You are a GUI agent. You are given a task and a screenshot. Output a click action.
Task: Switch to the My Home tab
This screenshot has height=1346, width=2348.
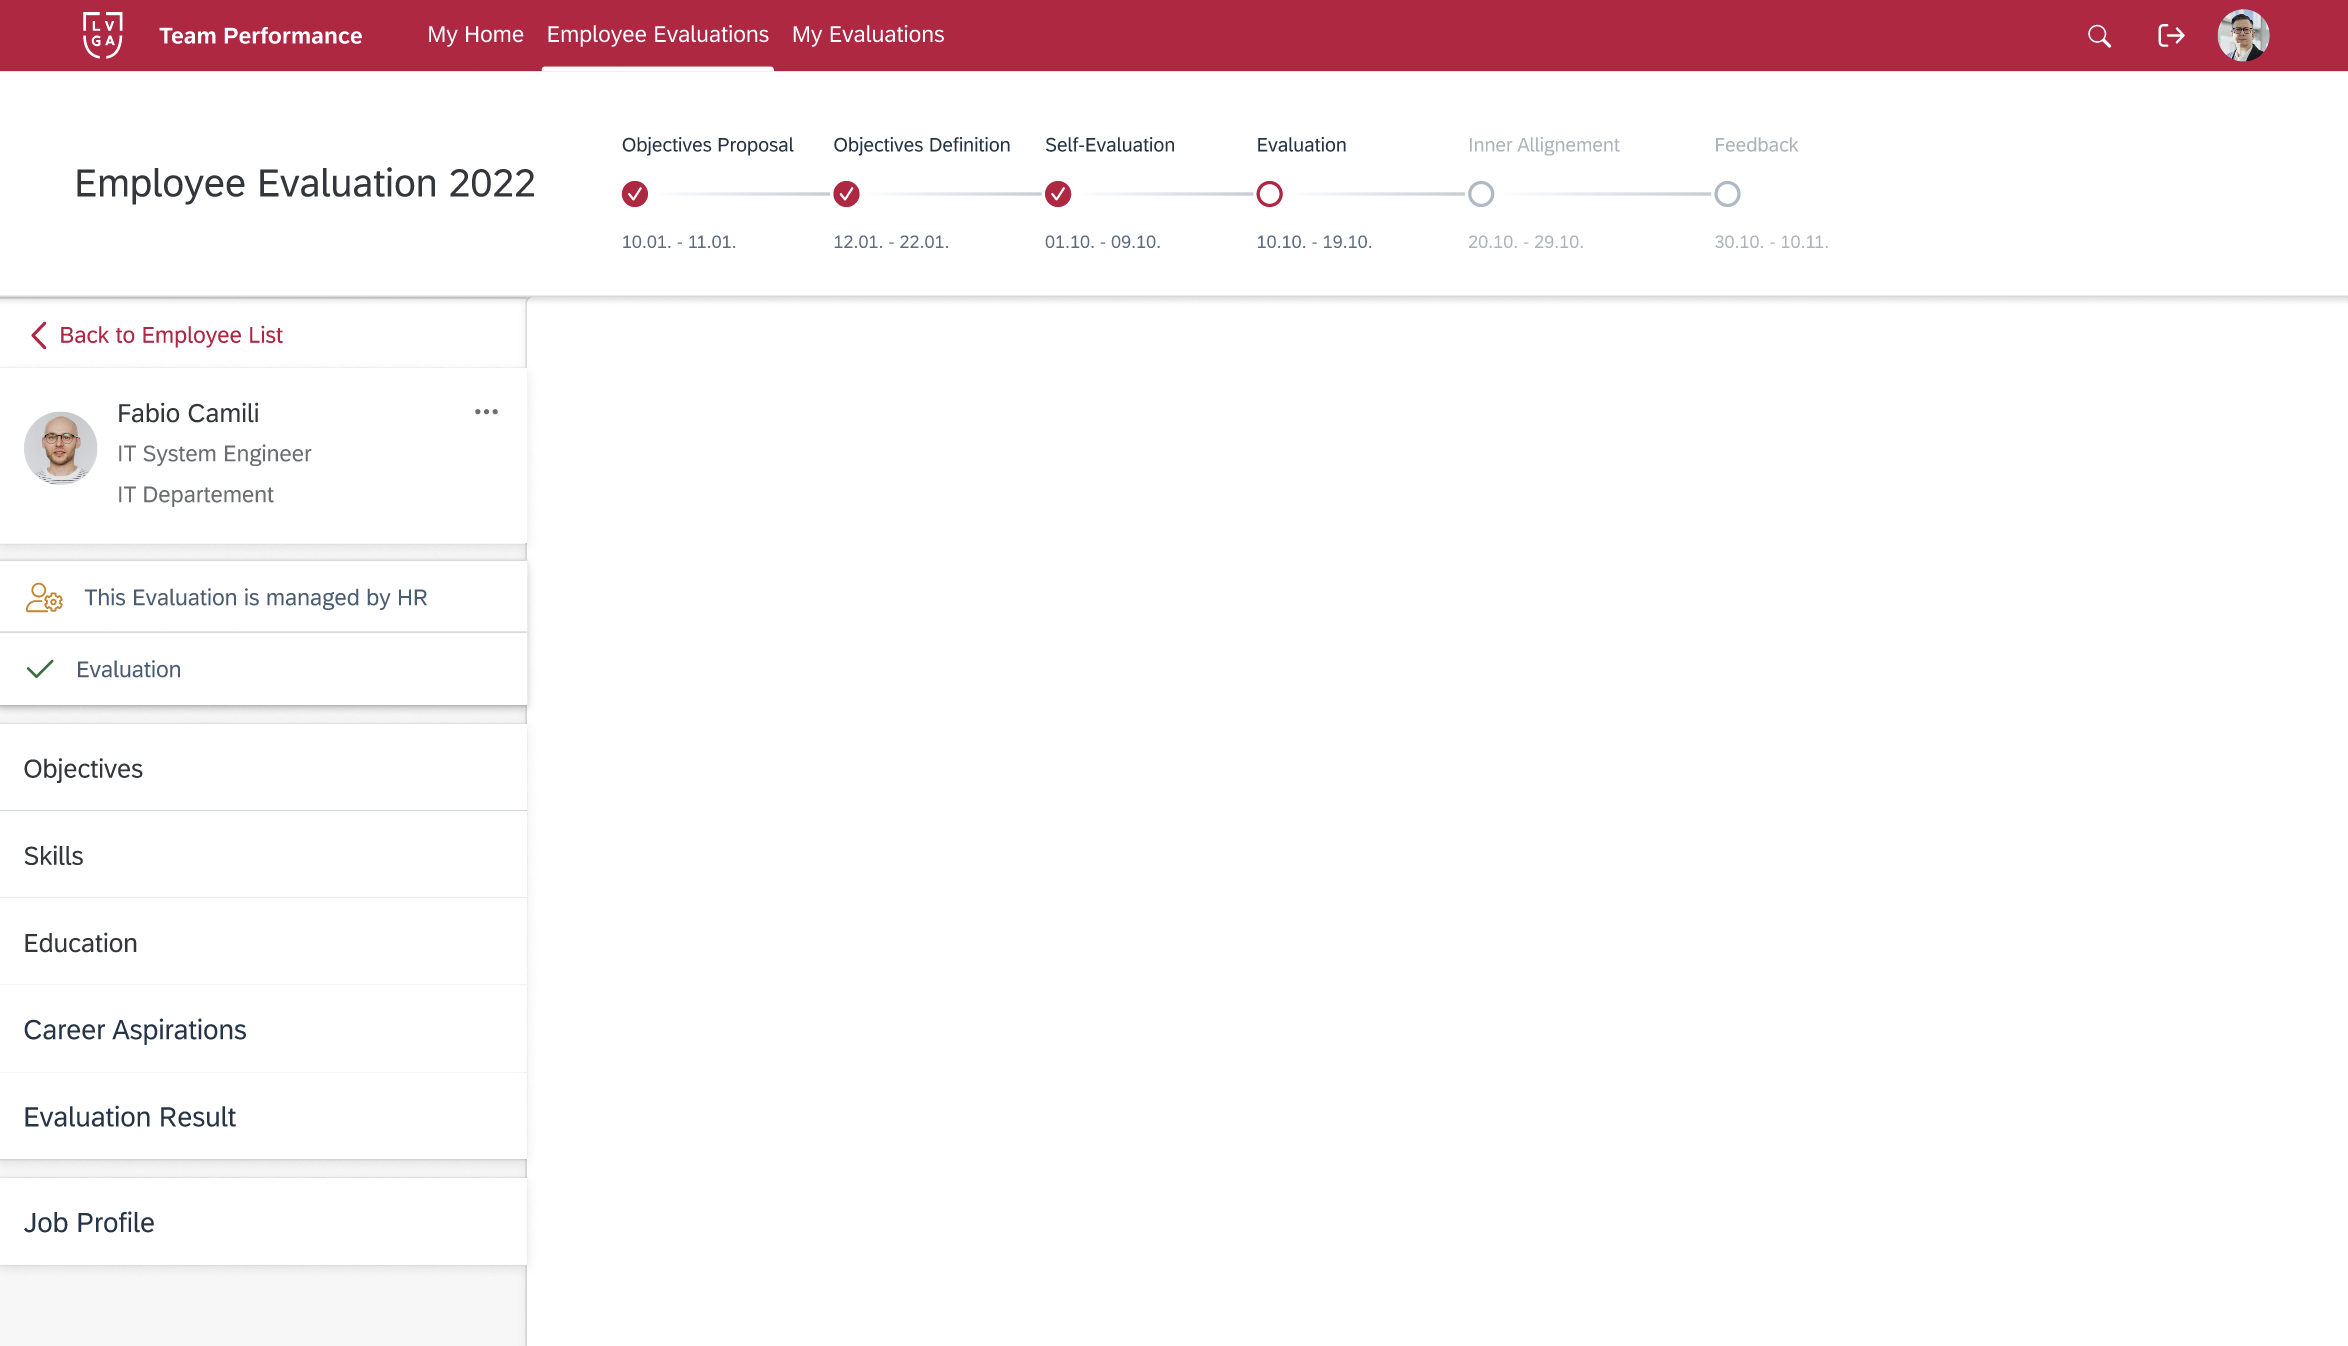(475, 35)
